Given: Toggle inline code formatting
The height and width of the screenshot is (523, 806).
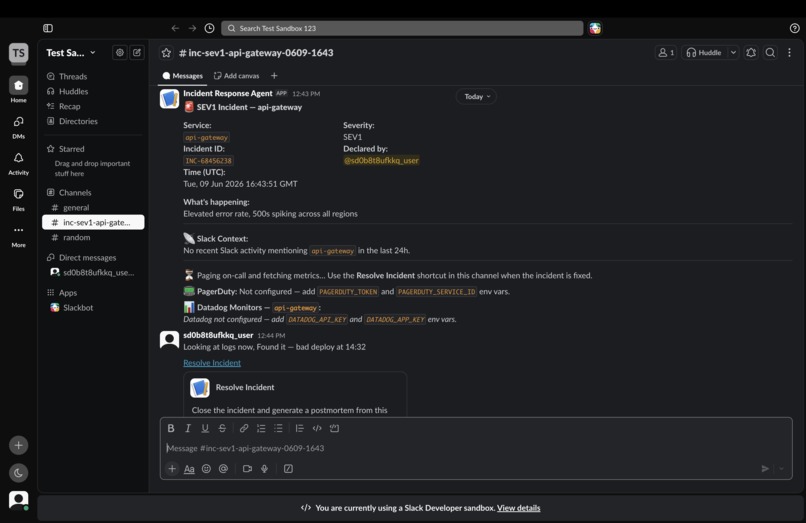Looking at the screenshot, I should pyautogui.click(x=317, y=428).
